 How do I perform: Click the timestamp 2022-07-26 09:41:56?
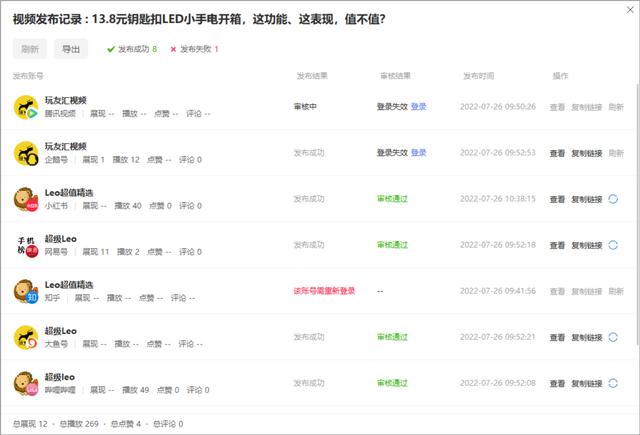coord(498,291)
